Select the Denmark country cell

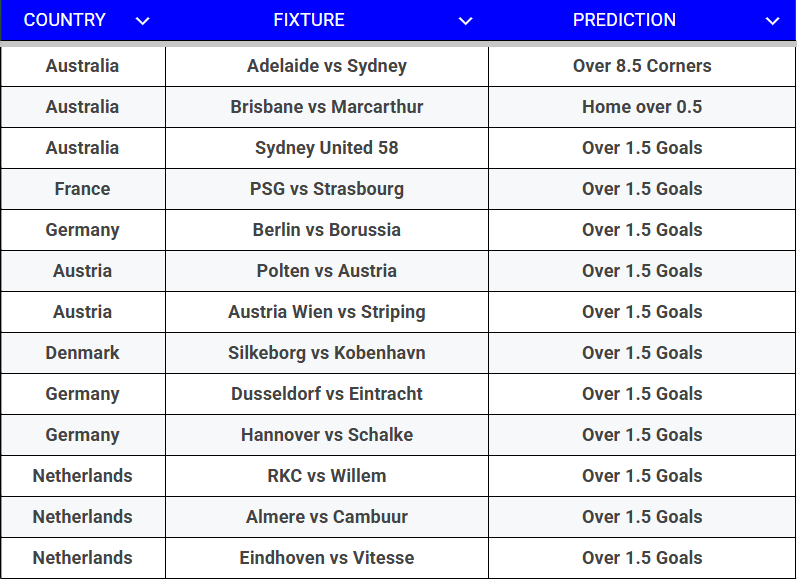(82, 353)
